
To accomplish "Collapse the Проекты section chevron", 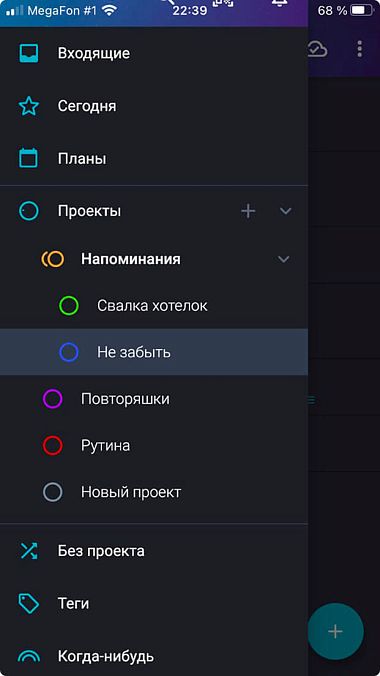I will coord(286,211).
